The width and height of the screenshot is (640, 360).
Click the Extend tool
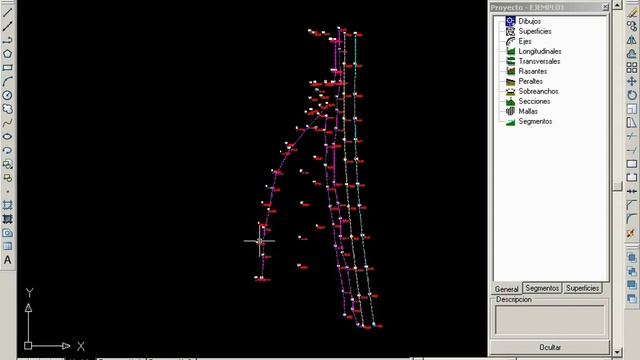tap(632, 150)
